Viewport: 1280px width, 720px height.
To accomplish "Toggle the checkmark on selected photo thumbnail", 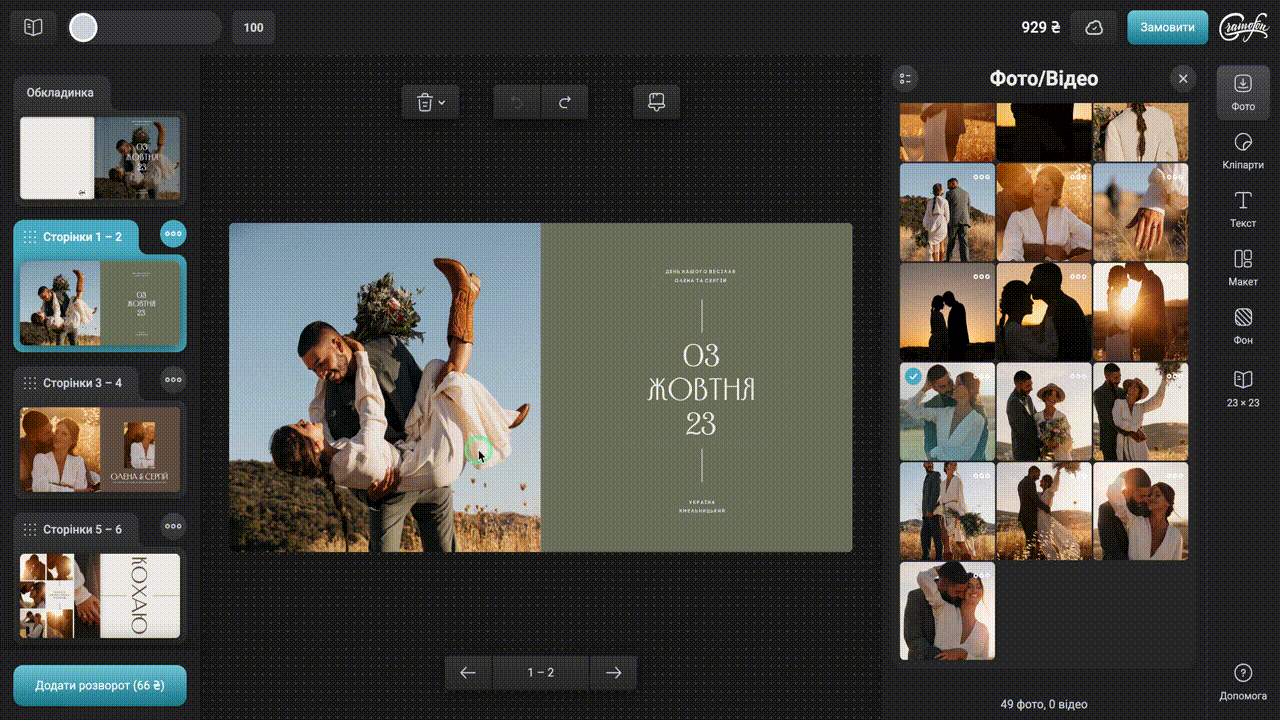I will pyautogui.click(x=913, y=377).
